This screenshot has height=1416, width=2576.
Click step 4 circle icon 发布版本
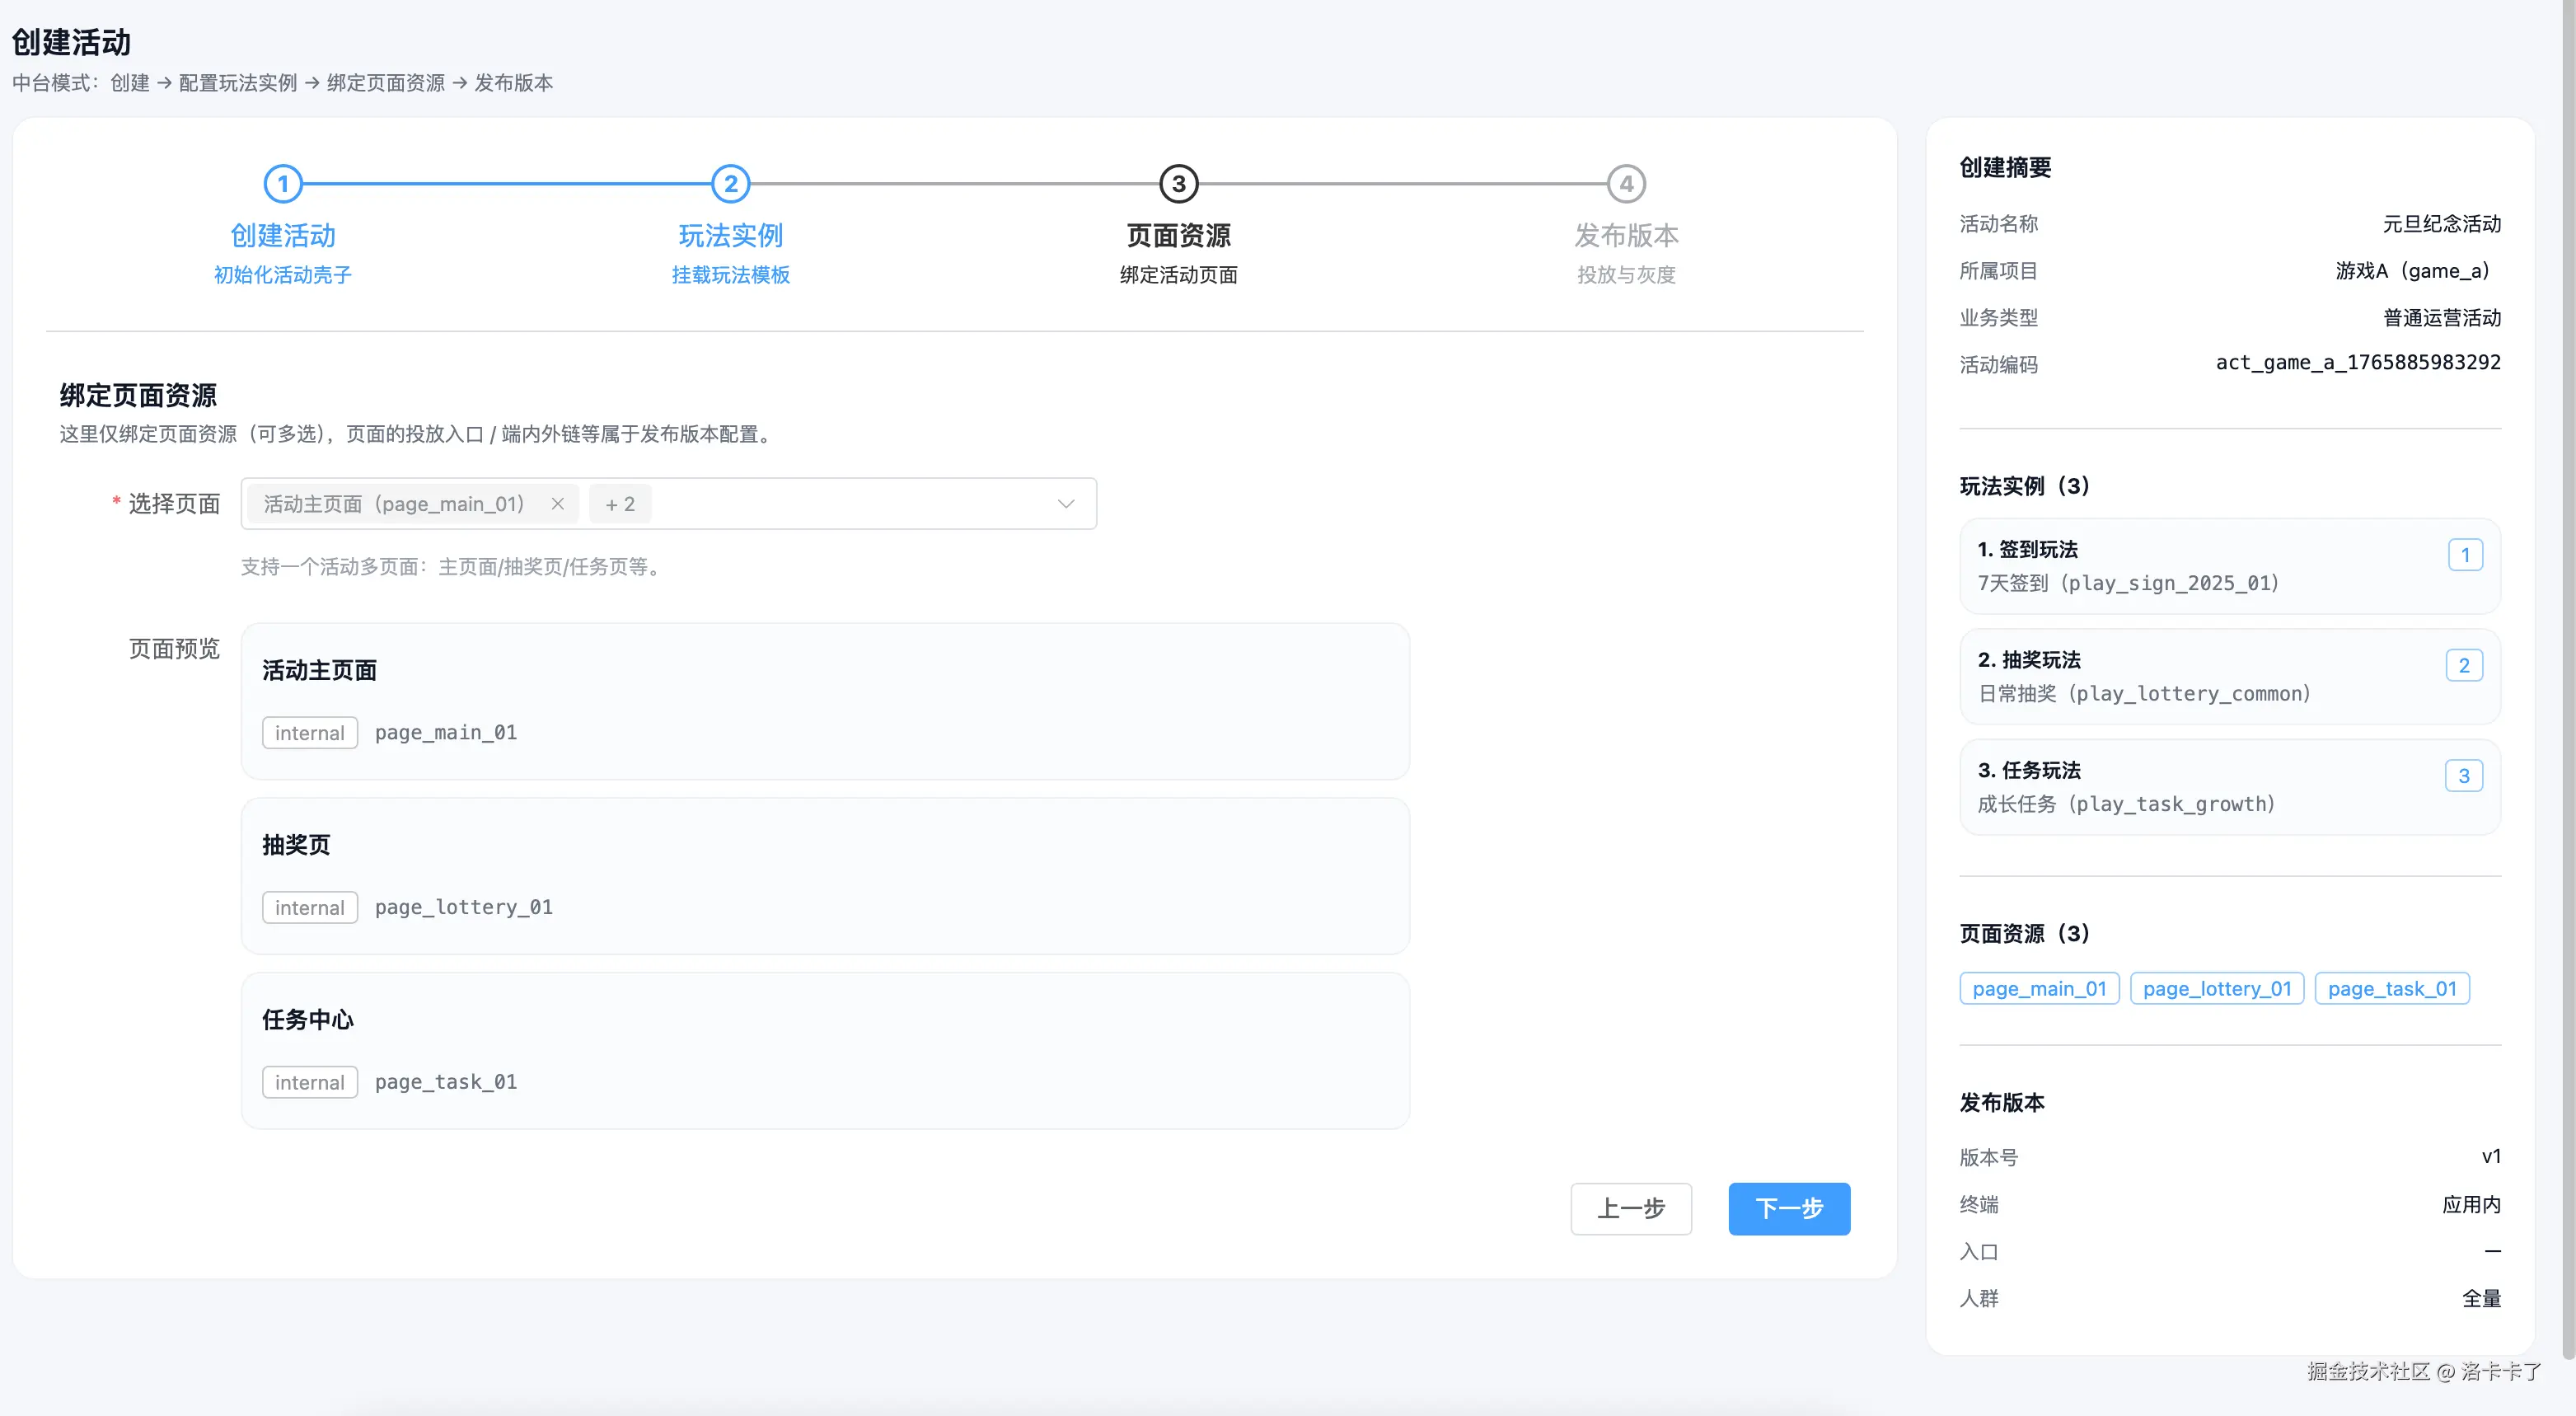click(x=1626, y=184)
